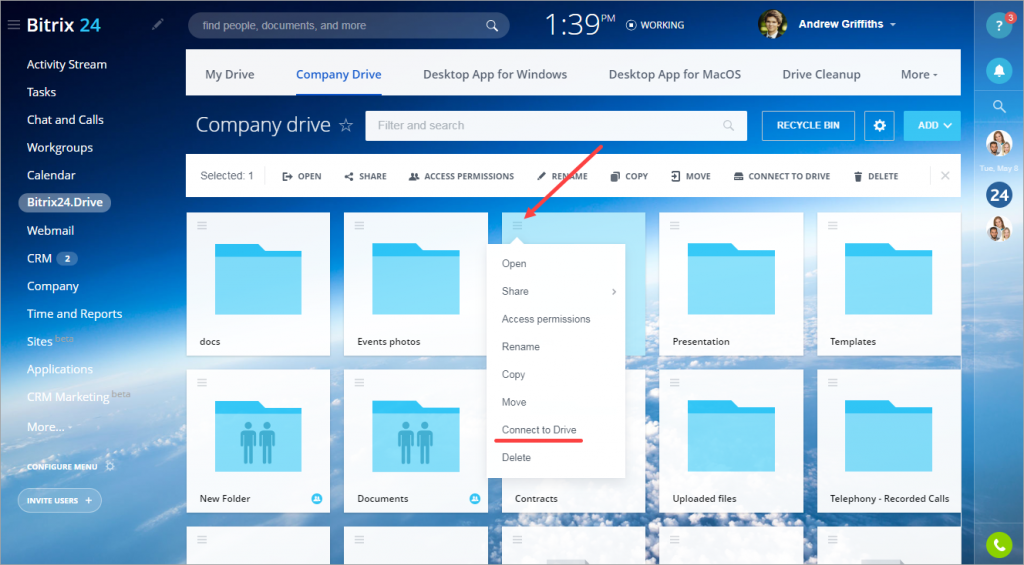
Task: Click INVITE USERS button
Action: click(x=59, y=500)
